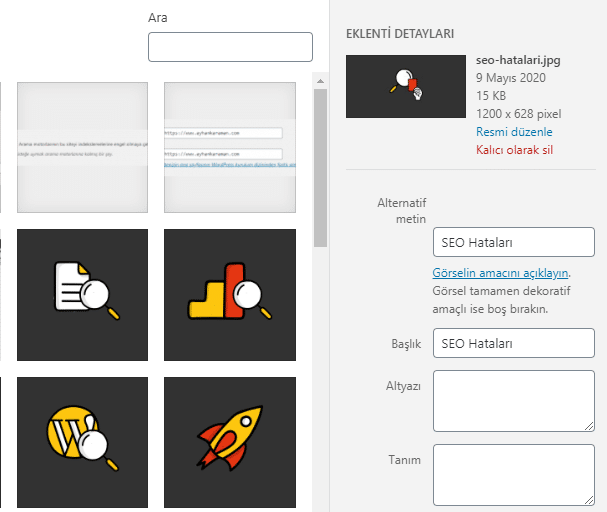This screenshot has width=607, height=512.
Task: Click inside the Altyazı text area
Action: pyautogui.click(x=514, y=401)
